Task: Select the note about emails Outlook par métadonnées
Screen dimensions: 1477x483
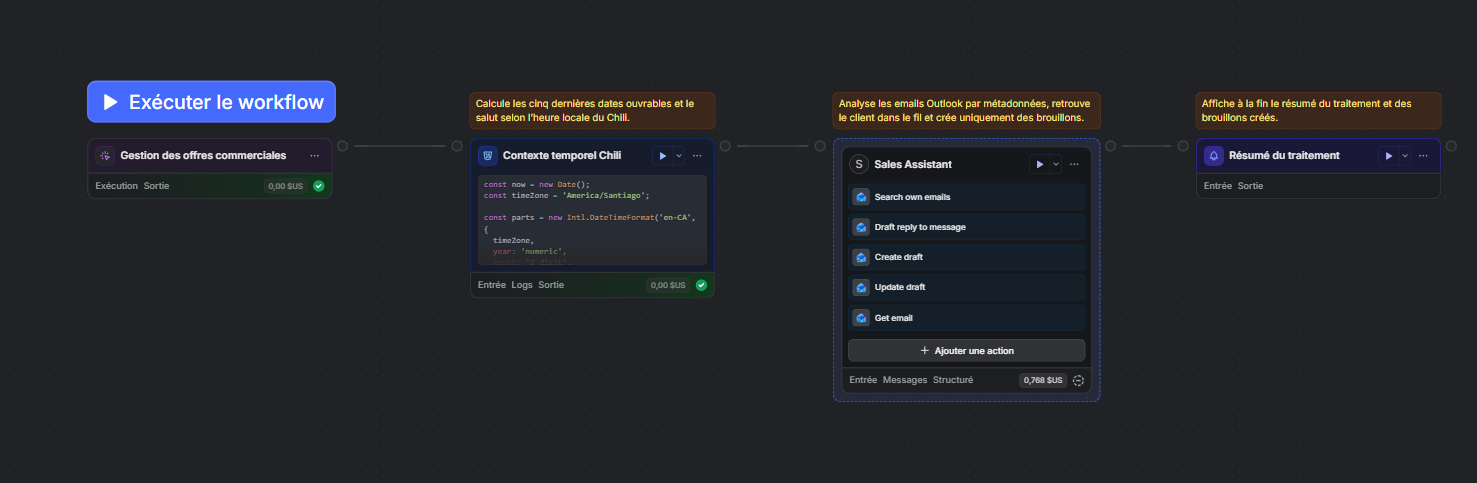Action: [x=966, y=111]
